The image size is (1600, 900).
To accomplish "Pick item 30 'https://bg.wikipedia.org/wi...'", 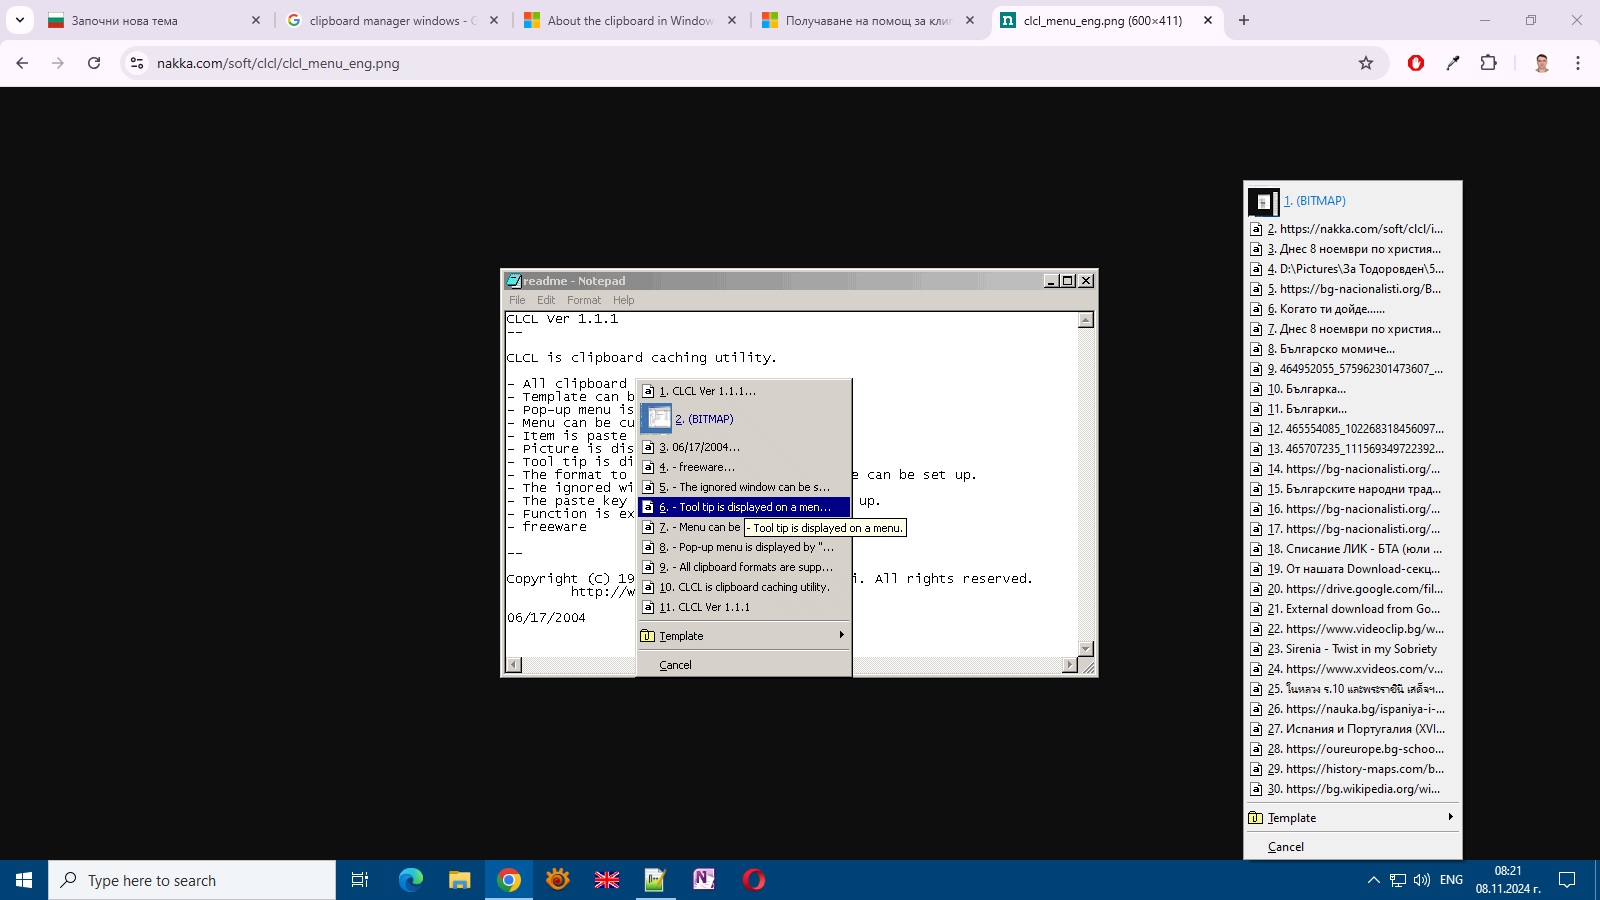I will (x=1353, y=789).
